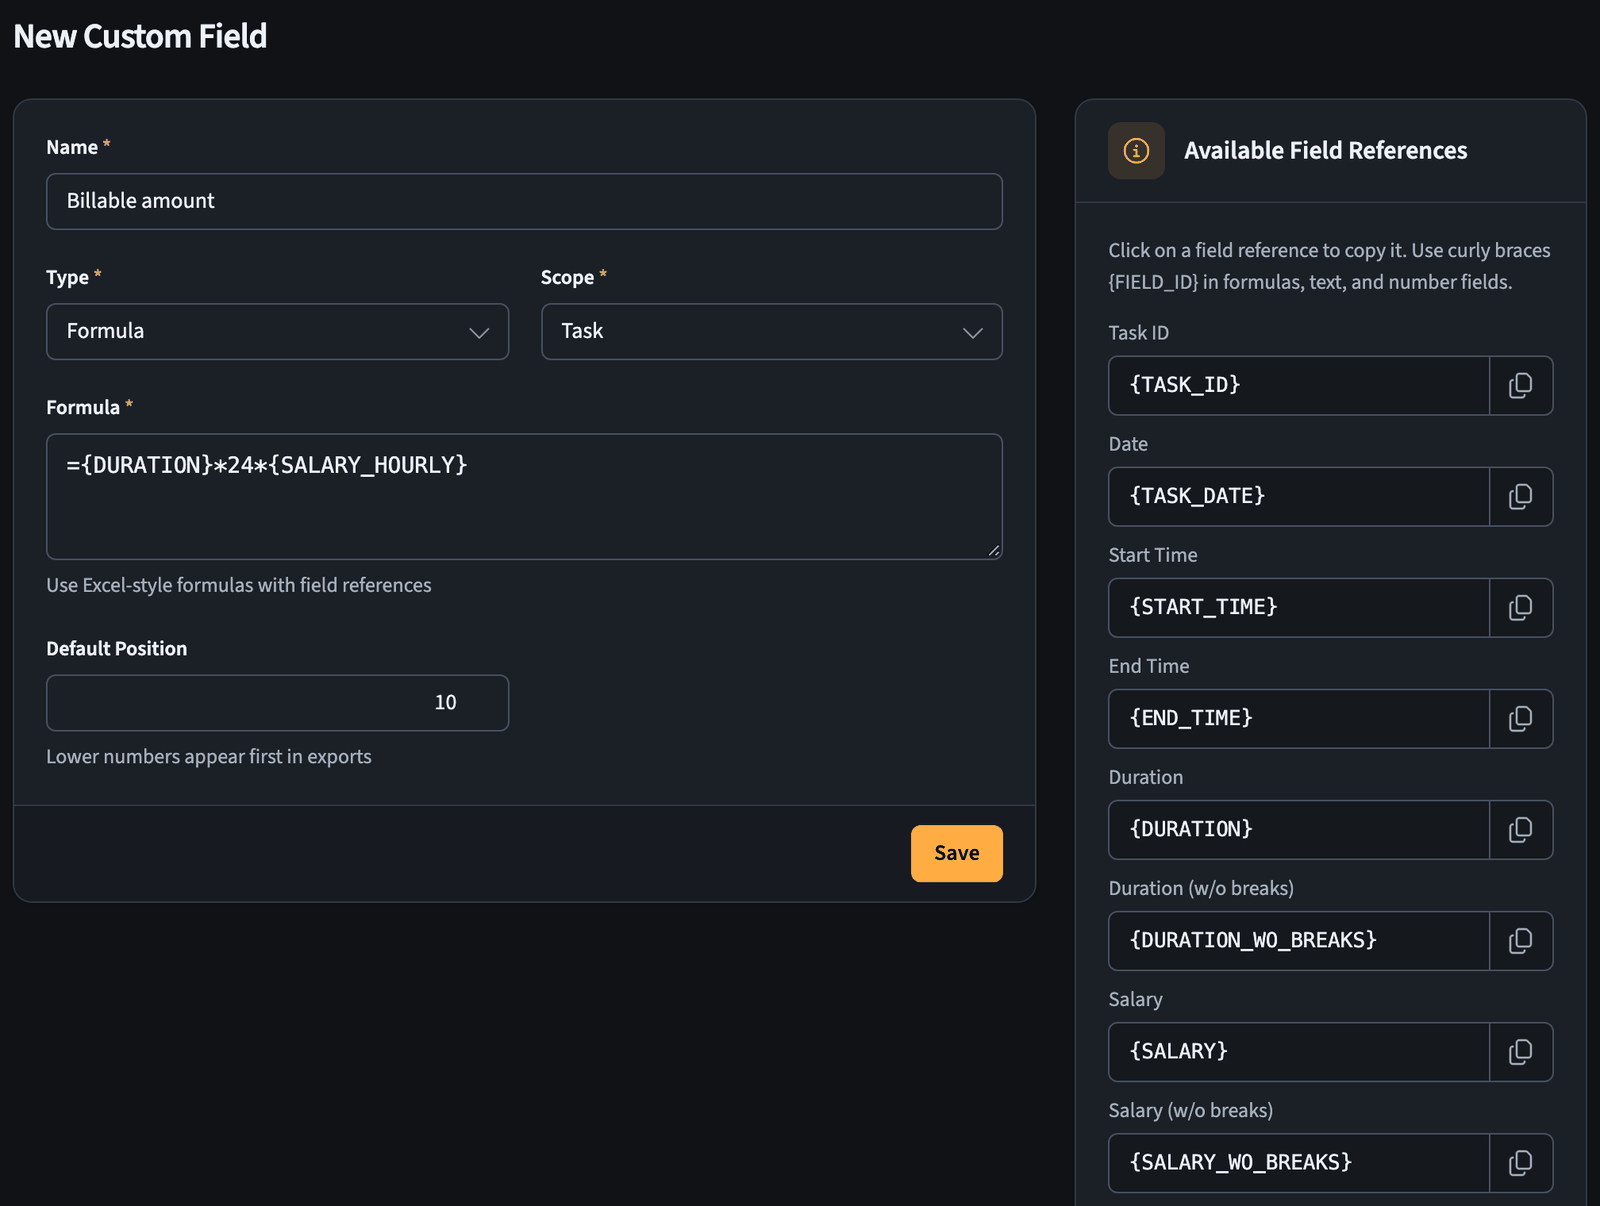The width and height of the screenshot is (1600, 1206).
Task: Copy the {SALARY} reference icon
Action: (x=1521, y=1052)
